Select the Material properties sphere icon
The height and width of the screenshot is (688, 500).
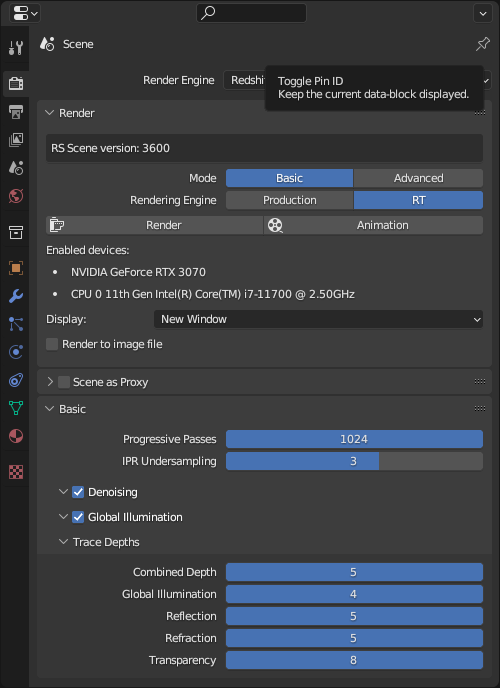(16, 436)
